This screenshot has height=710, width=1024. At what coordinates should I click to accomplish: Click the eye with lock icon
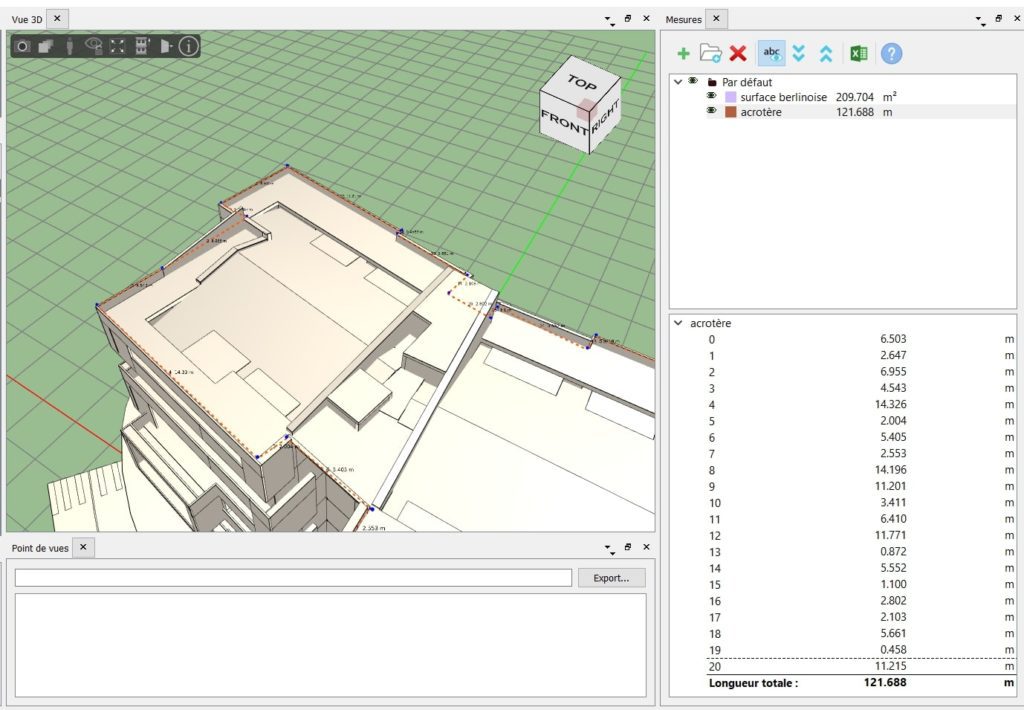pyautogui.click(x=94, y=46)
